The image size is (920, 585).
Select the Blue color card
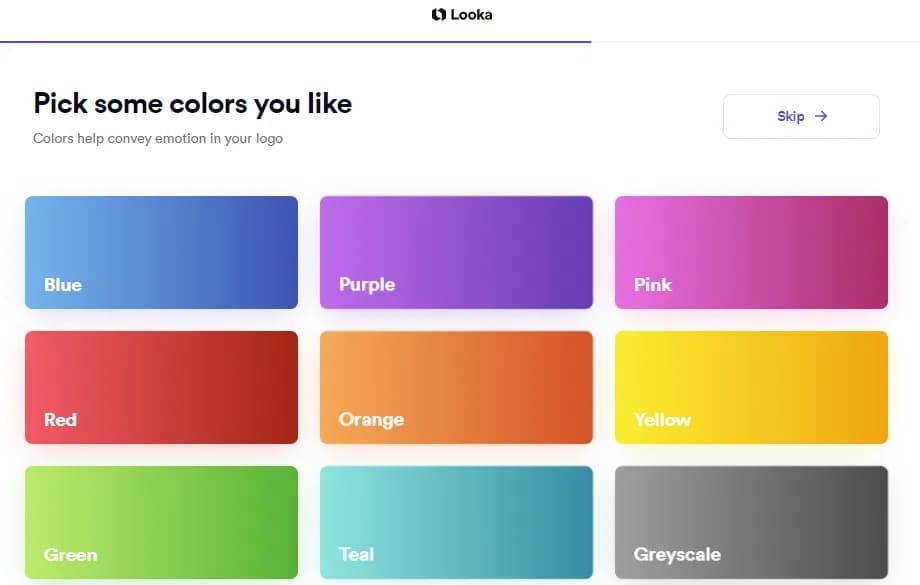[x=161, y=252]
